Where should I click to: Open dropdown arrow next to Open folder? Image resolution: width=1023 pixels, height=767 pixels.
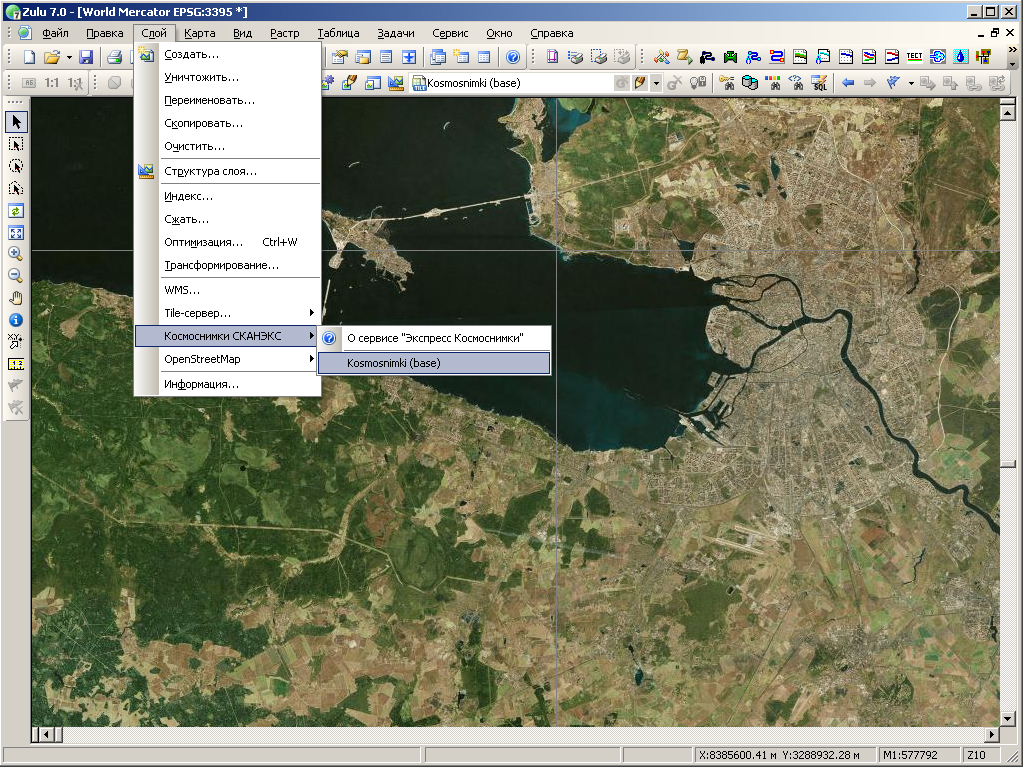coord(69,57)
